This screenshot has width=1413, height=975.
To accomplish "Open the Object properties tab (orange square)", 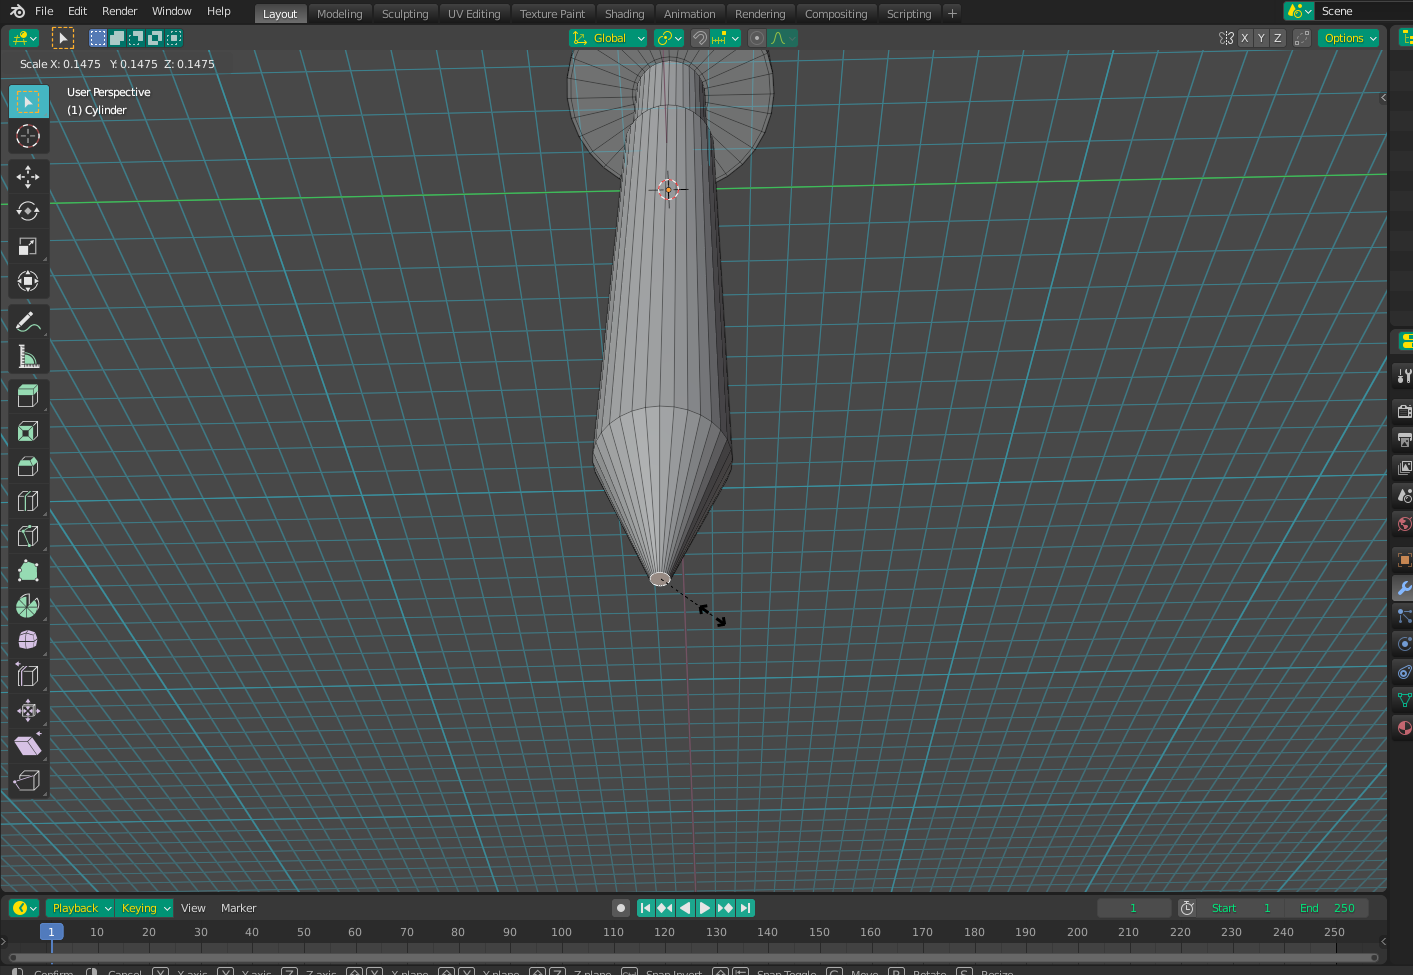I will (x=1404, y=560).
